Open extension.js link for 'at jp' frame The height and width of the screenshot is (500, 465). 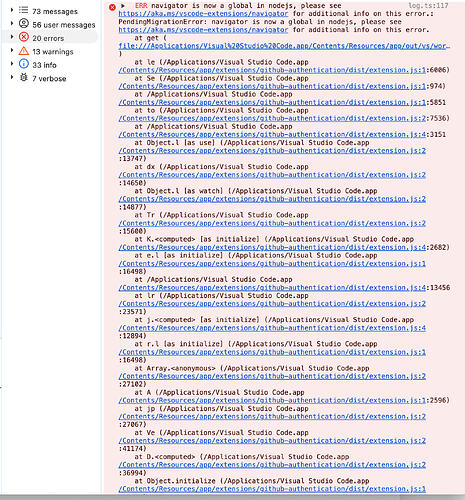tap(272, 416)
